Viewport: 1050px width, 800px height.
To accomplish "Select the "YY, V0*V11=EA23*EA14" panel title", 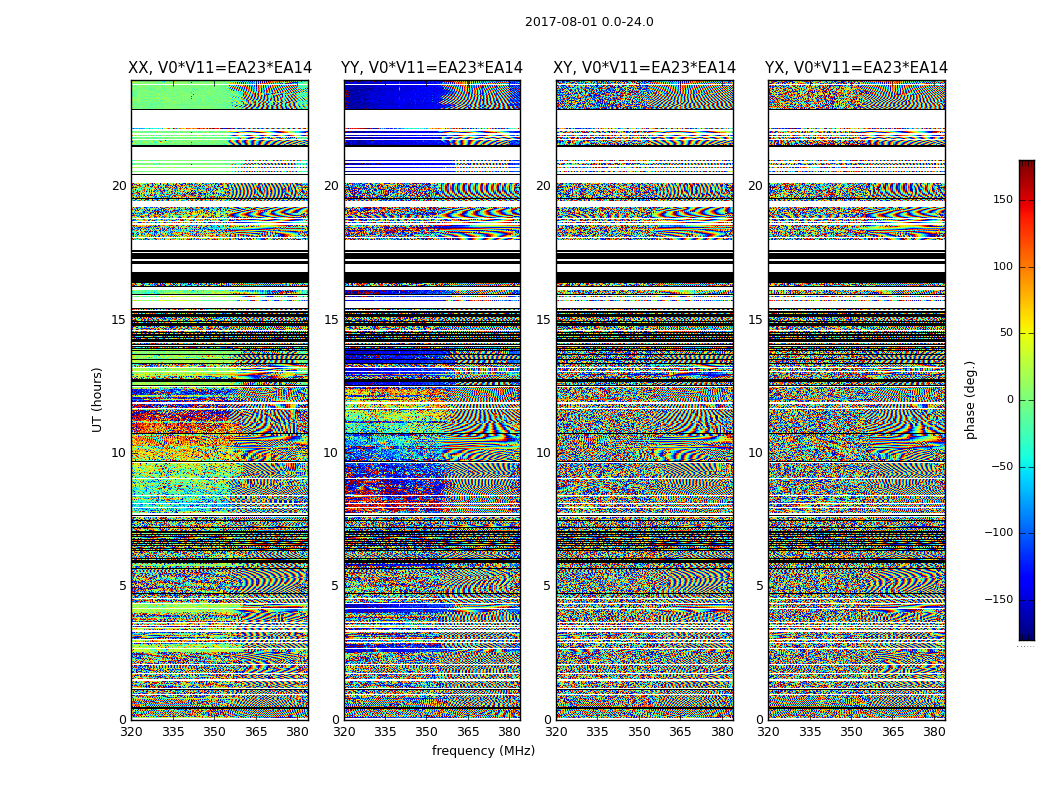I will pos(432,68).
